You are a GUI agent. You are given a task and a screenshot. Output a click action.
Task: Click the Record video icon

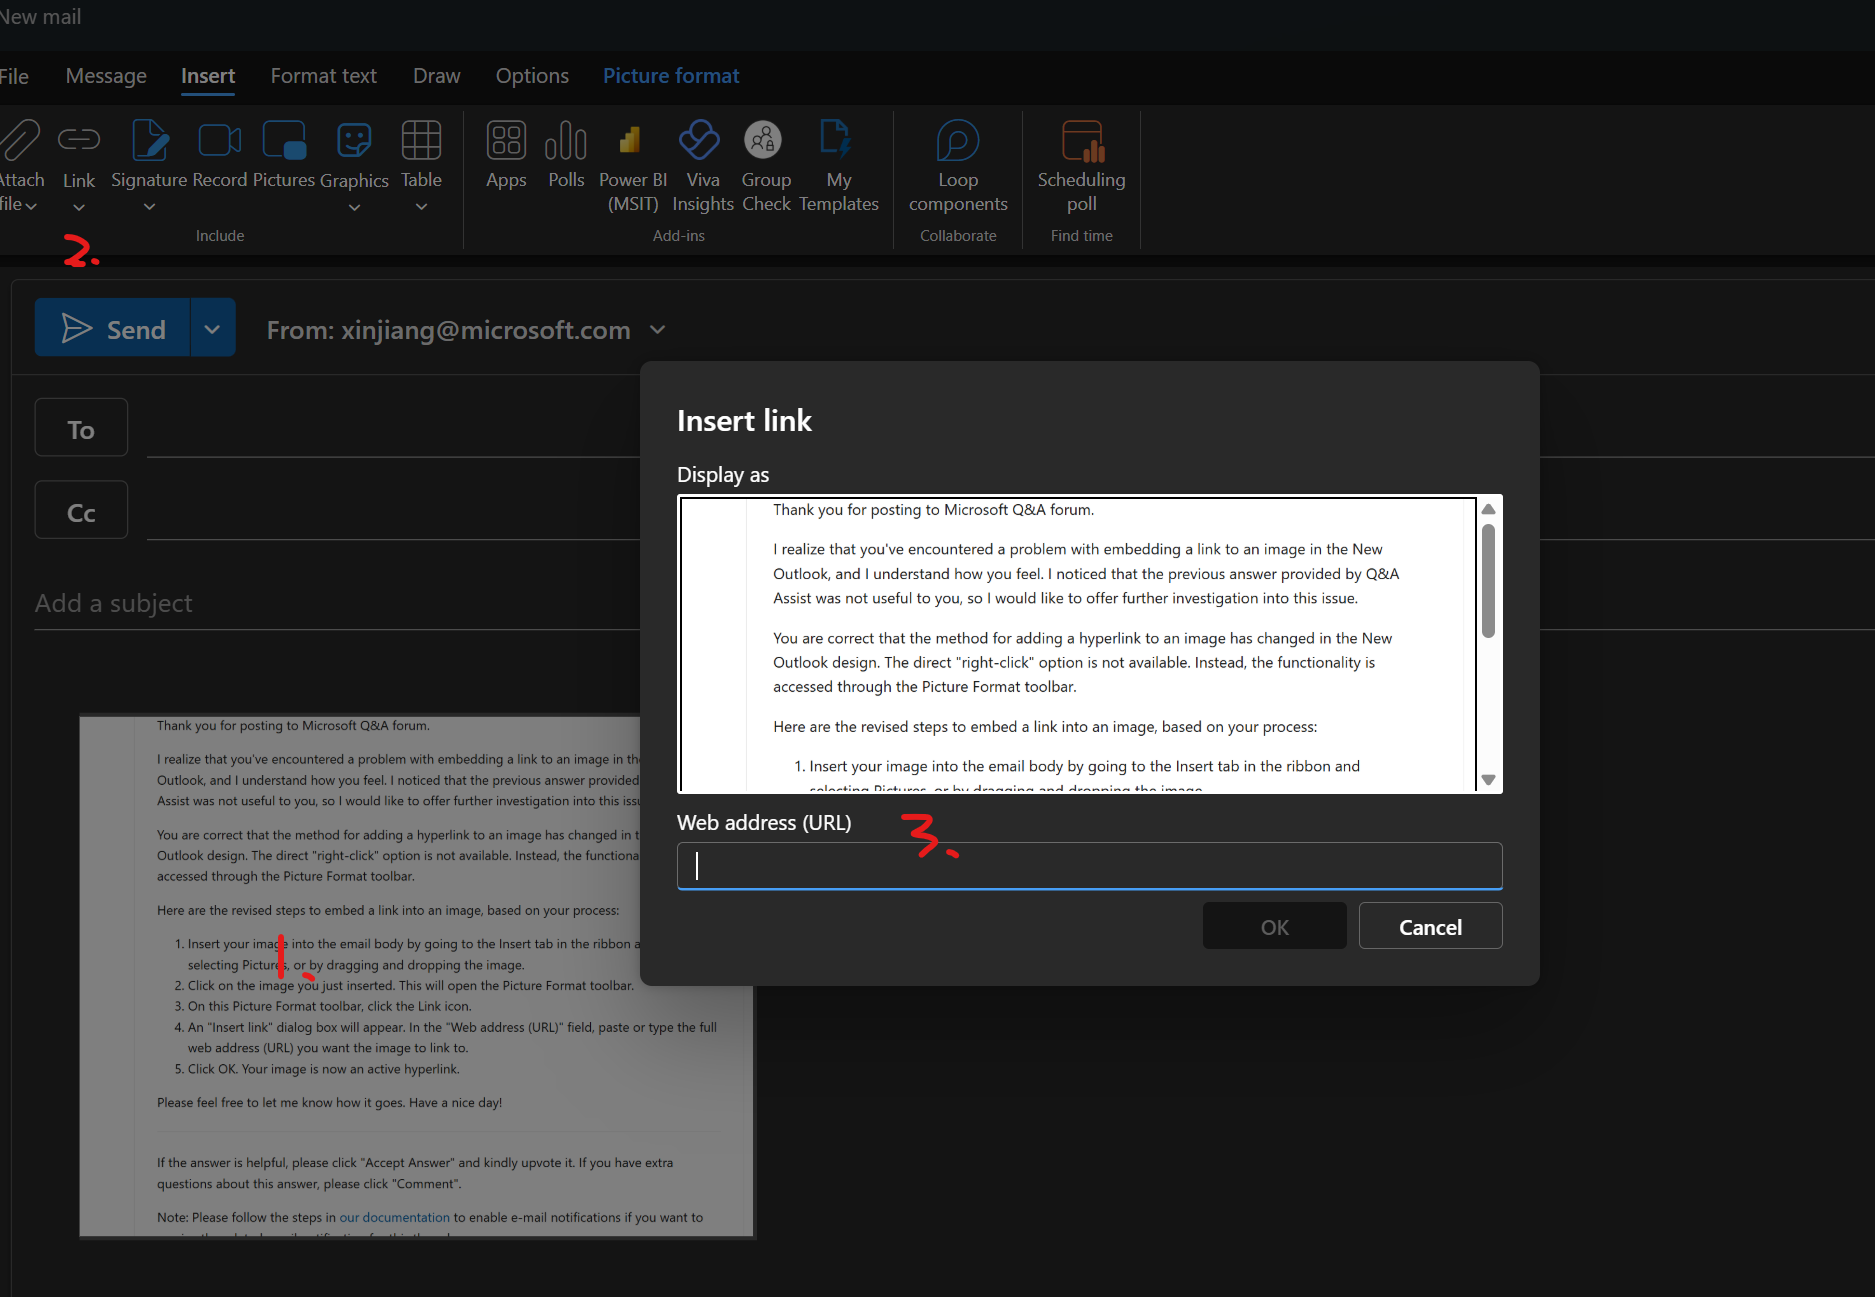[x=220, y=140]
